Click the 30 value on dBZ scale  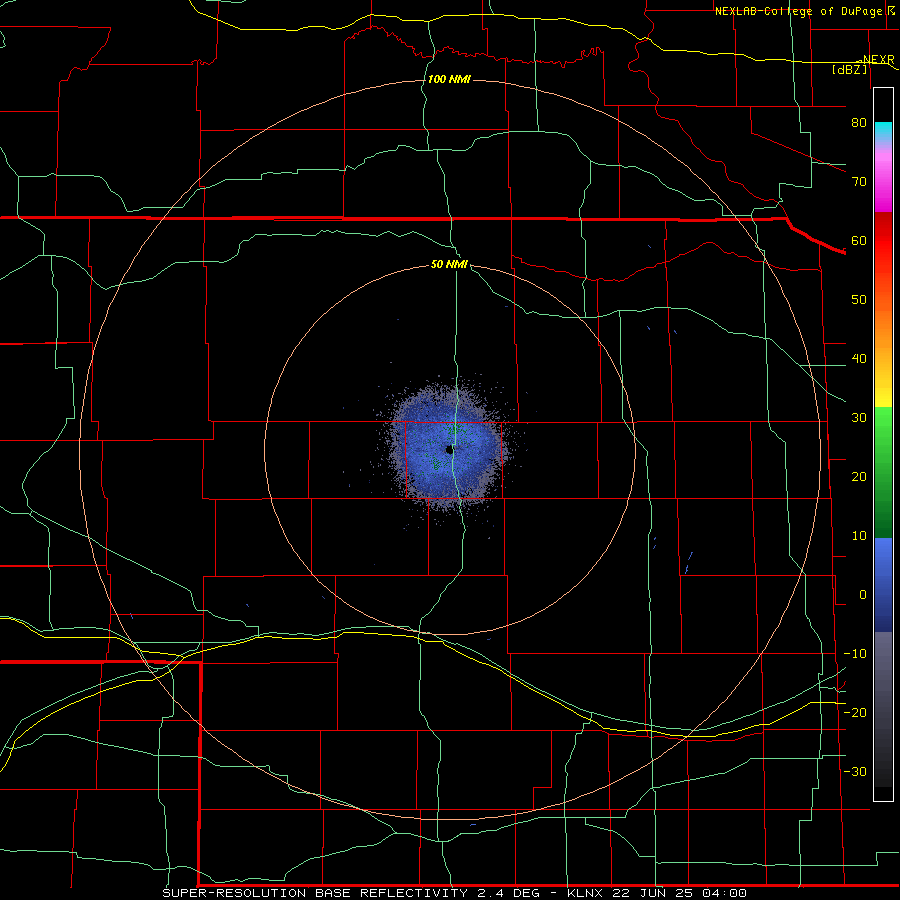(x=859, y=417)
